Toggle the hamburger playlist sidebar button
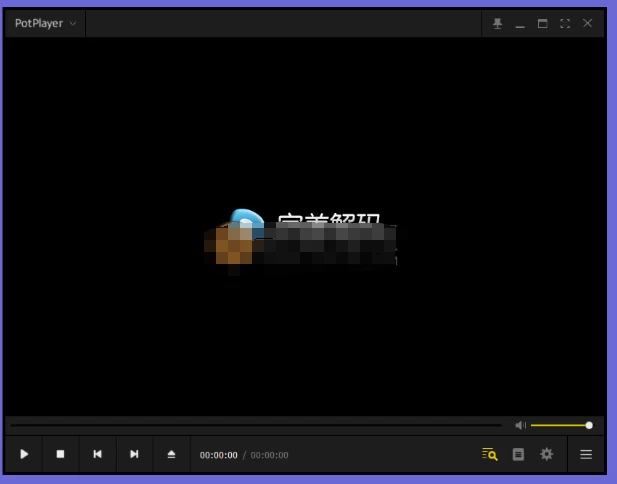617x484 pixels. [x=586, y=454]
